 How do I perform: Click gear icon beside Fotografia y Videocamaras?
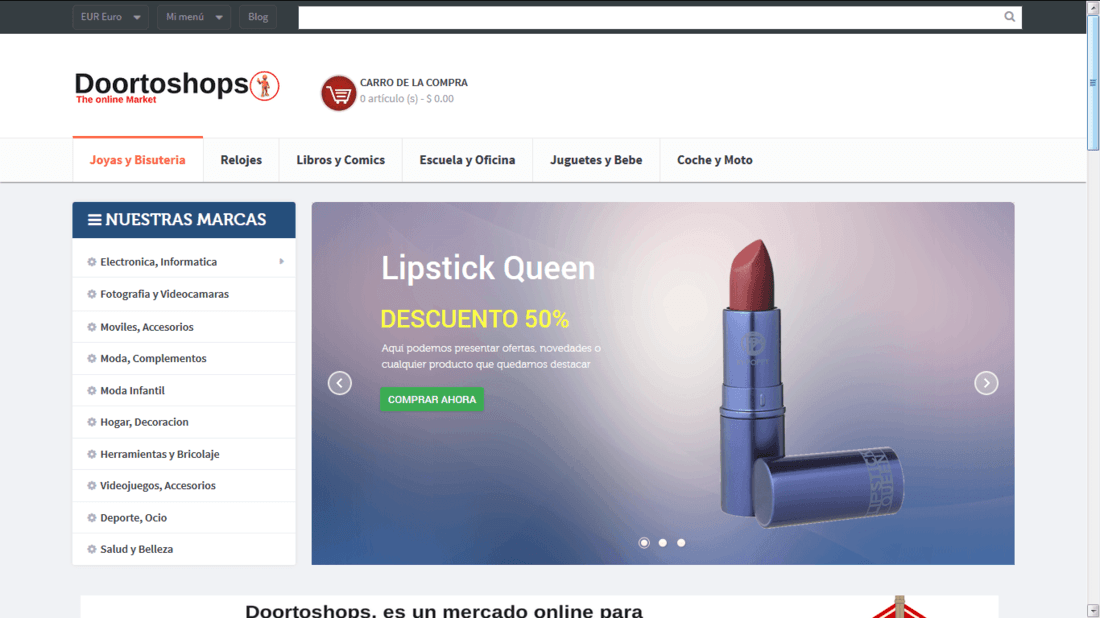point(92,294)
